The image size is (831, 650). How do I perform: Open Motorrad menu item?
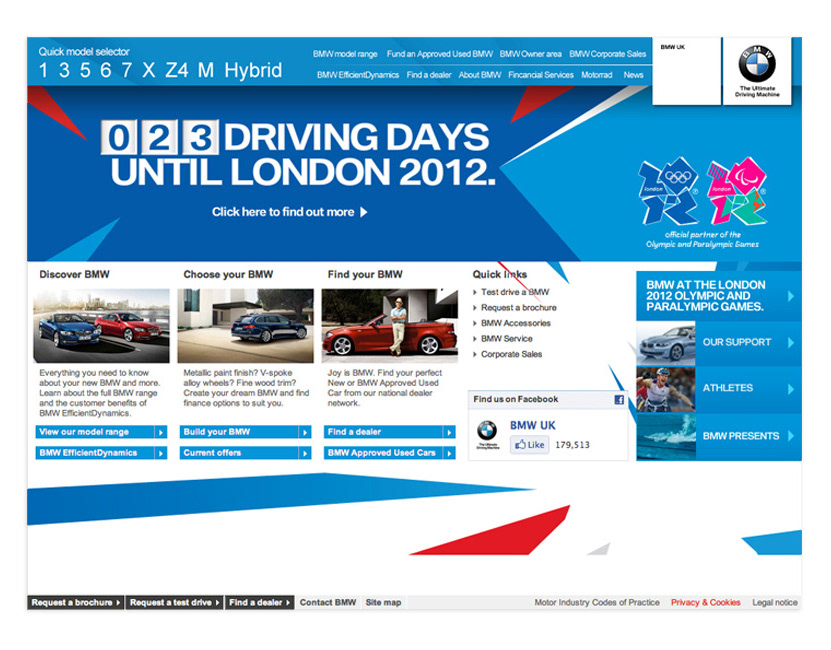point(597,75)
